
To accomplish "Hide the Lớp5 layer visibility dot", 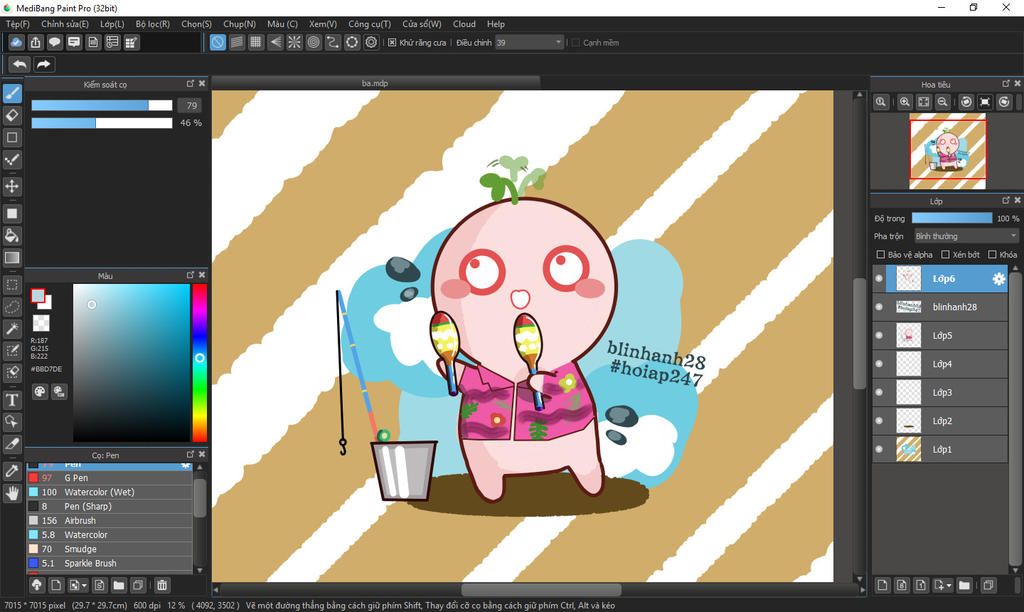I will tap(879, 336).
